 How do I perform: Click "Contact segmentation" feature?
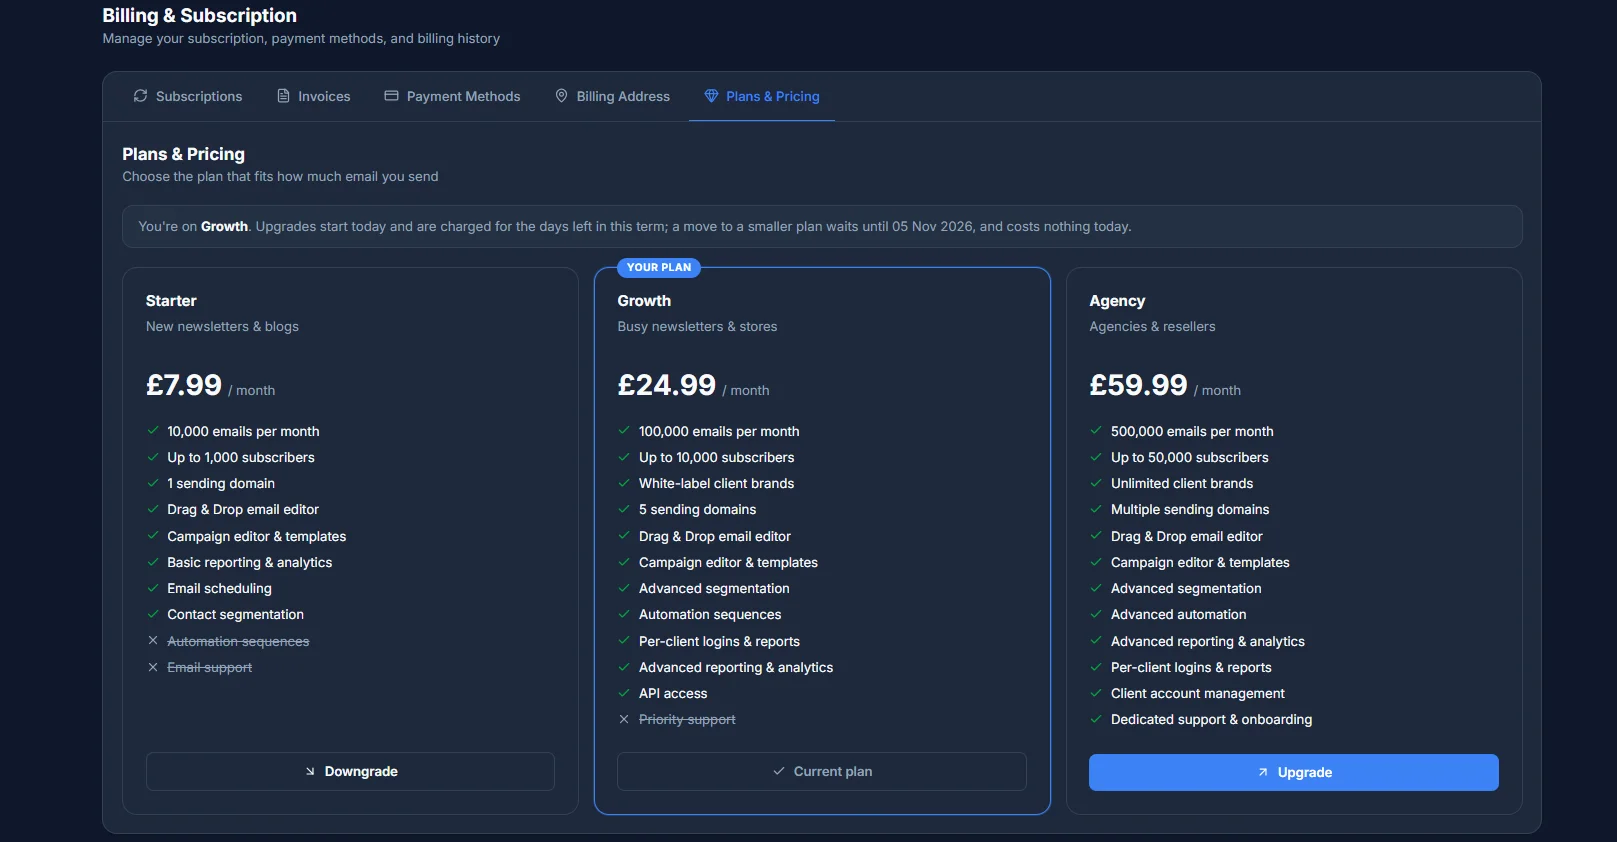tap(235, 615)
